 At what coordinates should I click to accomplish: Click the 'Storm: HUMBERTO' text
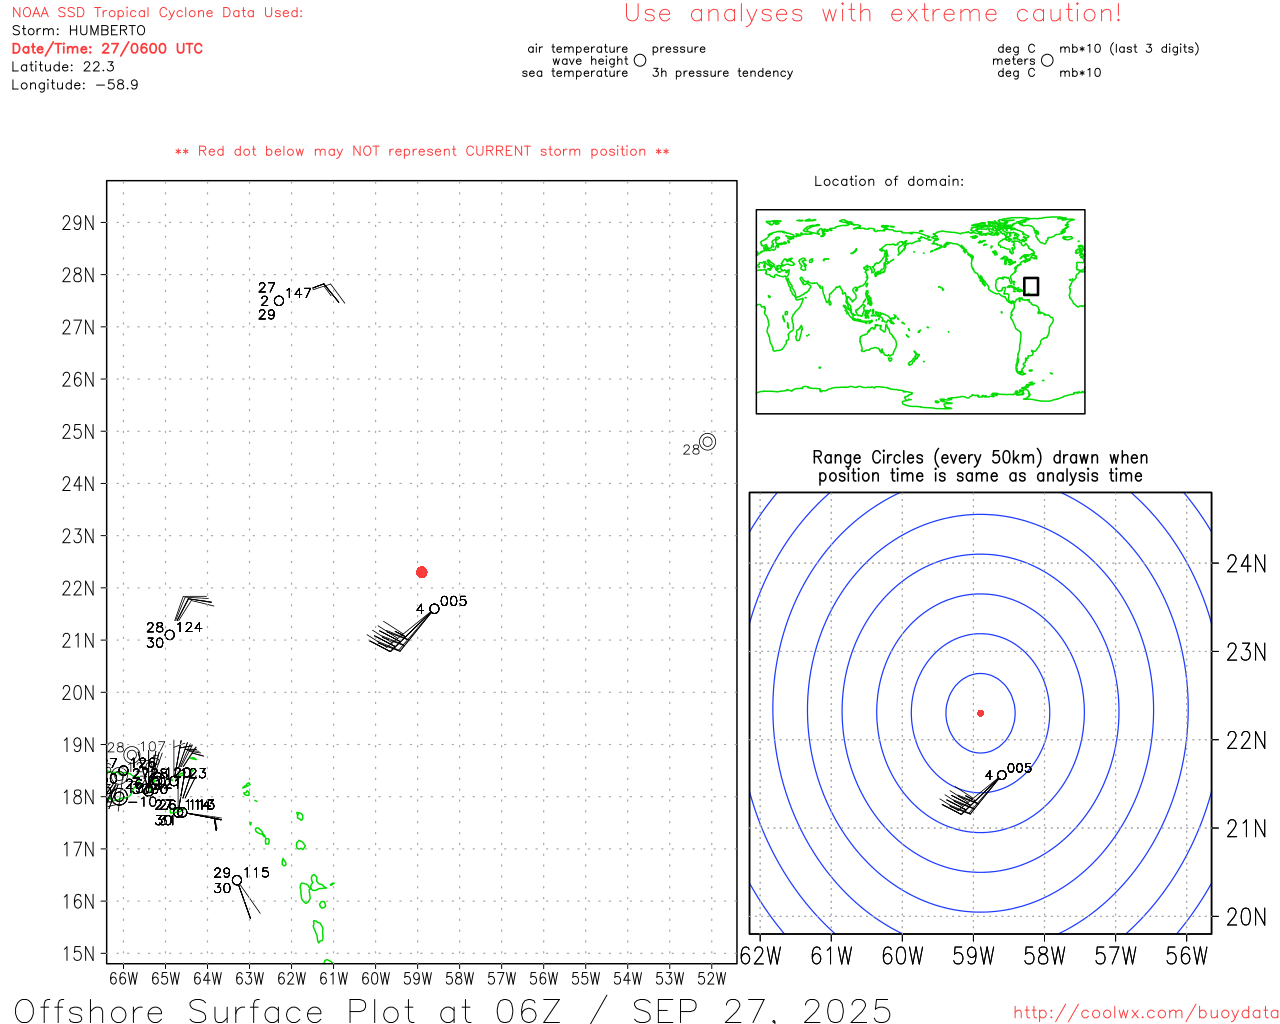point(79,31)
